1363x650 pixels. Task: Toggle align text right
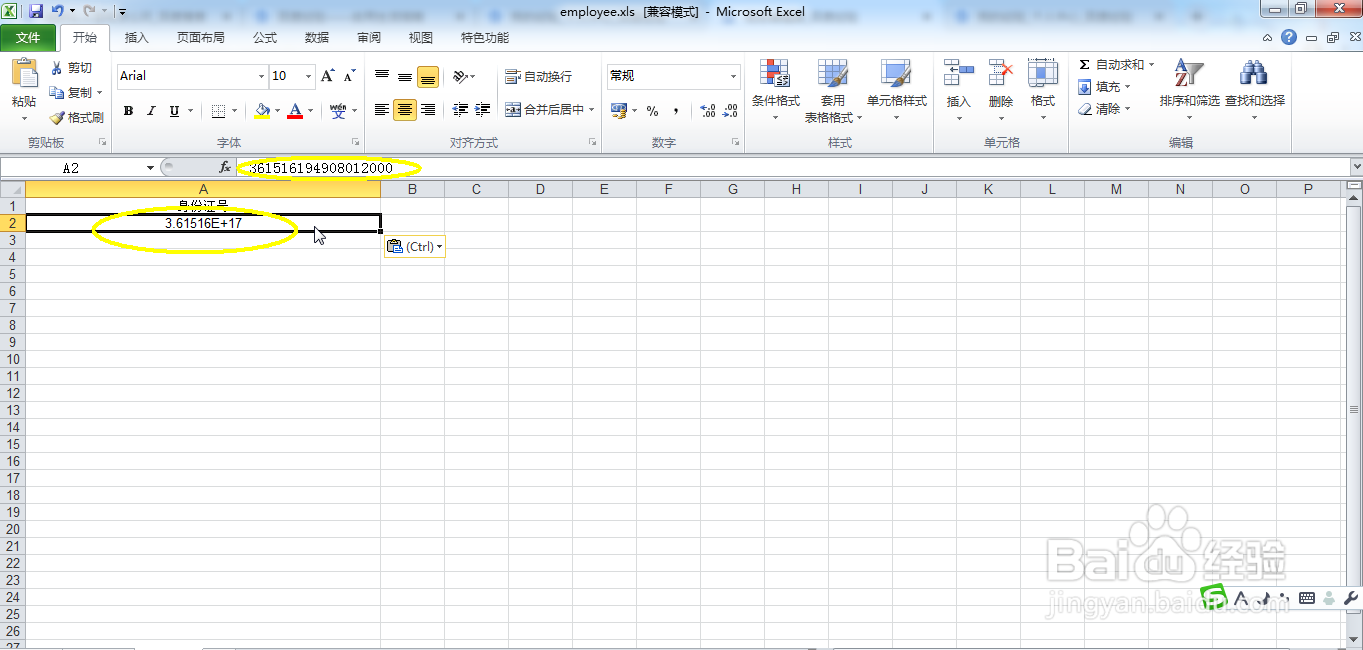pos(428,110)
